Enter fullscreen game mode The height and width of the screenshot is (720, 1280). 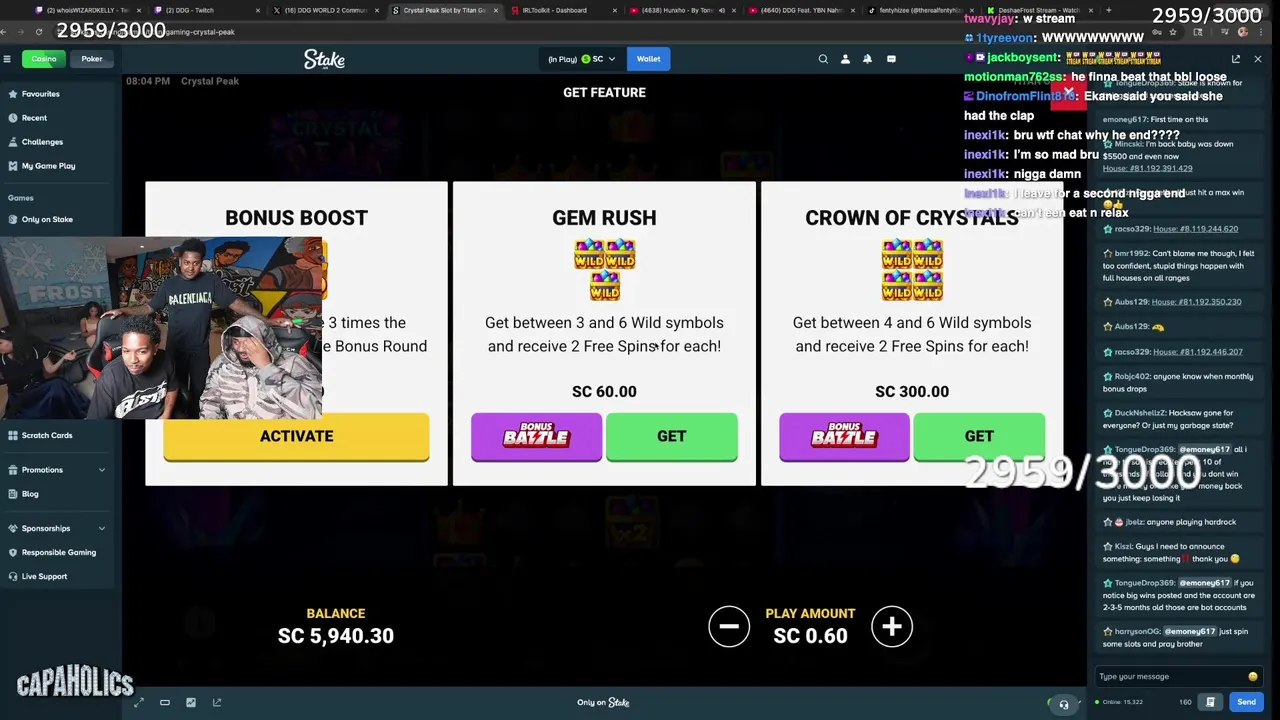point(139,702)
